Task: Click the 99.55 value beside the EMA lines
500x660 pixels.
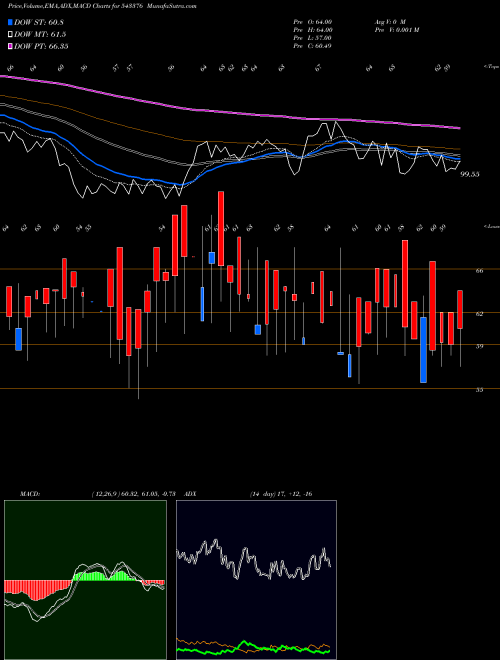Action: point(470,174)
